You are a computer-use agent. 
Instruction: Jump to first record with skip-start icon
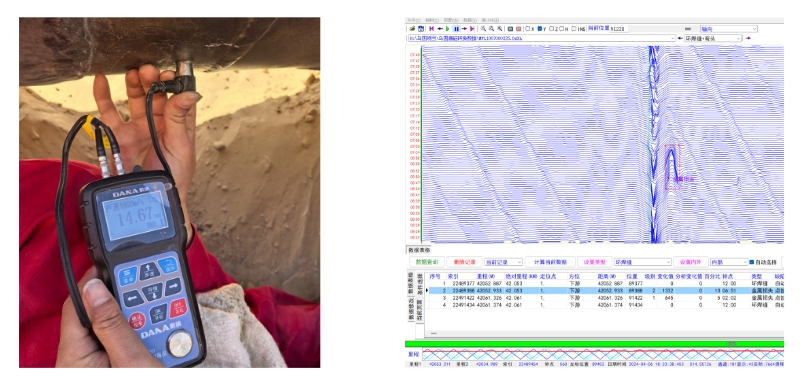click(432, 29)
